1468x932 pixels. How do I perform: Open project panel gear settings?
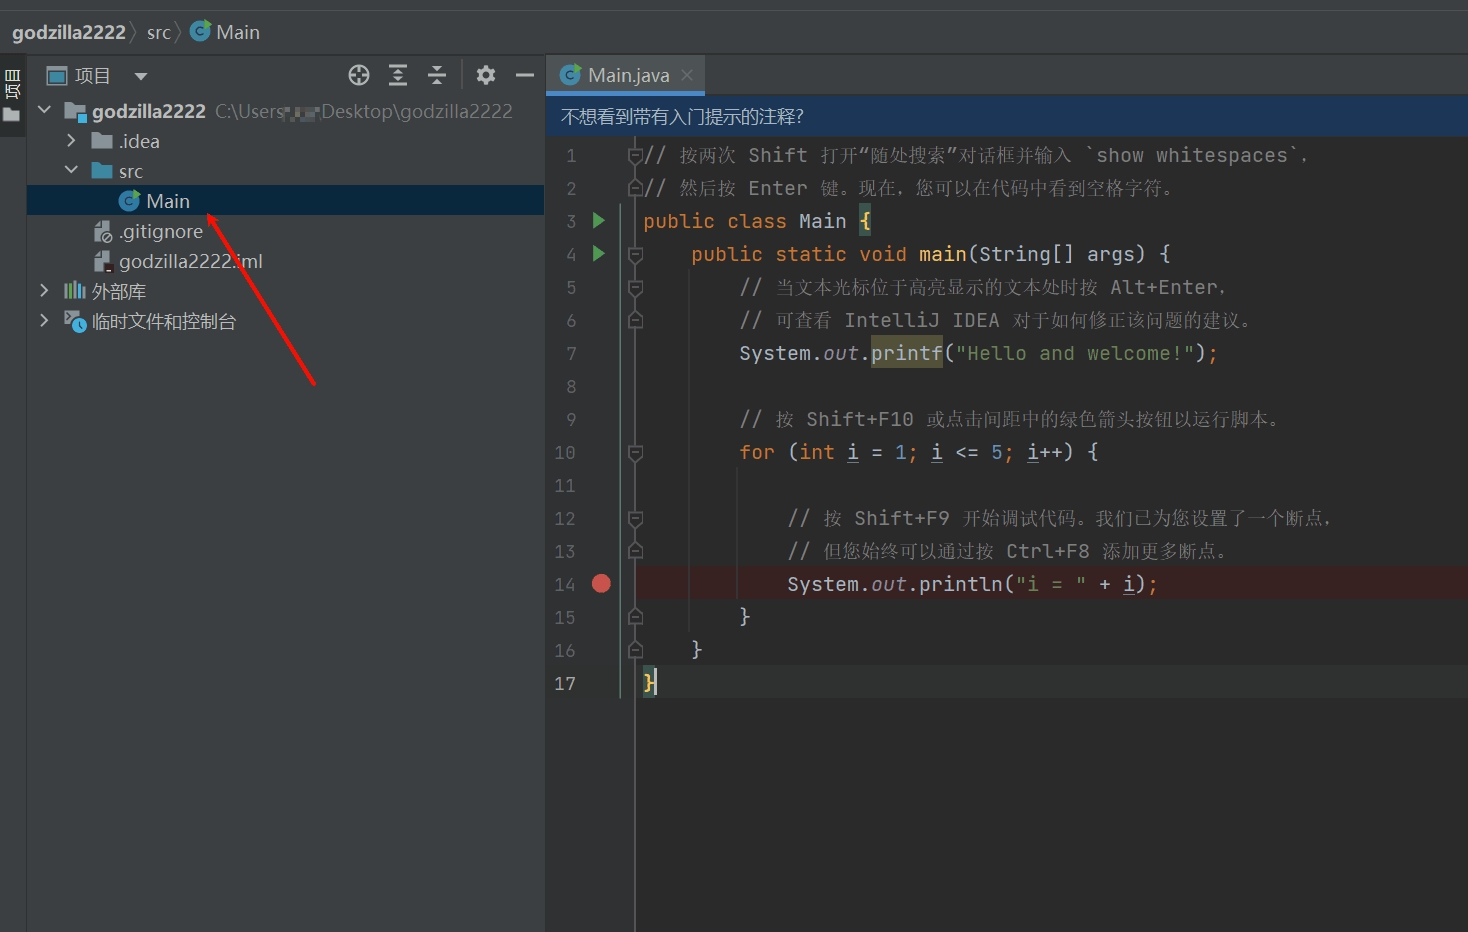tap(486, 75)
